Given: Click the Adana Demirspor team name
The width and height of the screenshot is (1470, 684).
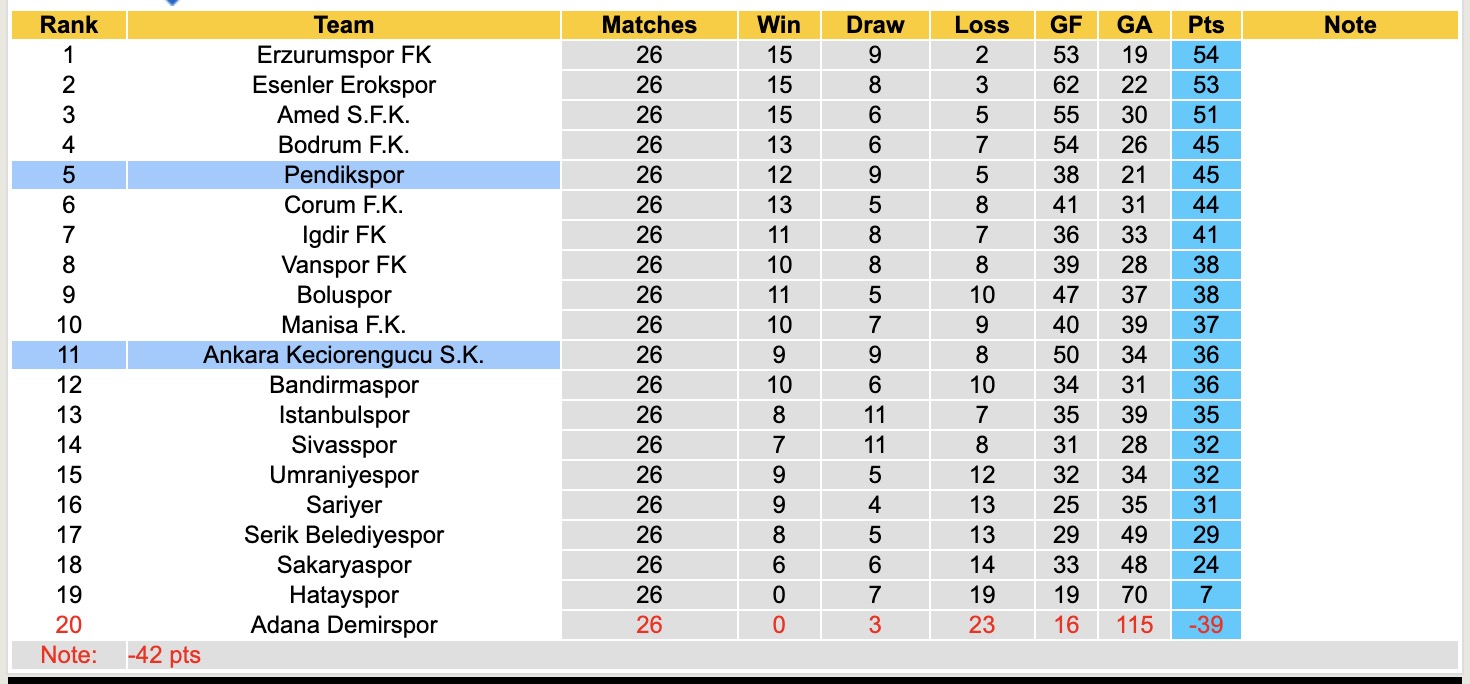Looking at the screenshot, I should pyautogui.click(x=343, y=625).
